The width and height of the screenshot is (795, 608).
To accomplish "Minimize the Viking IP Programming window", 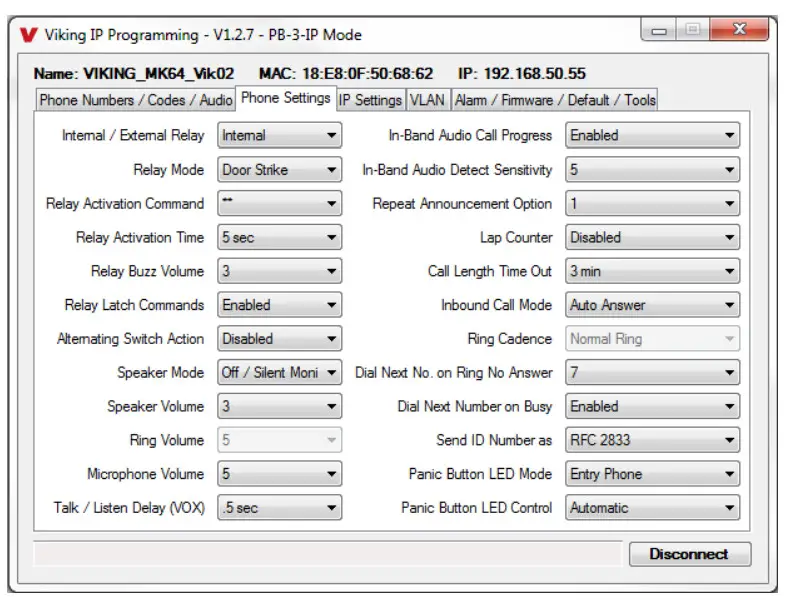I will pyautogui.click(x=659, y=30).
